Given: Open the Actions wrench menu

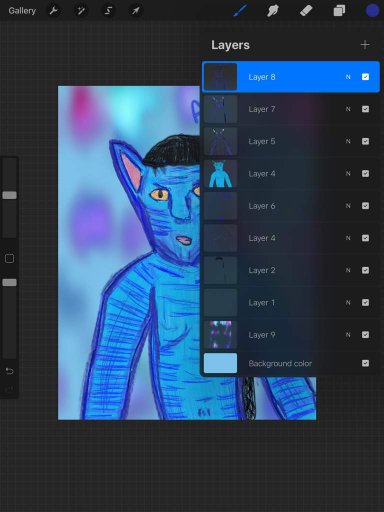Looking at the screenshot, I should [x=53, y=11].
